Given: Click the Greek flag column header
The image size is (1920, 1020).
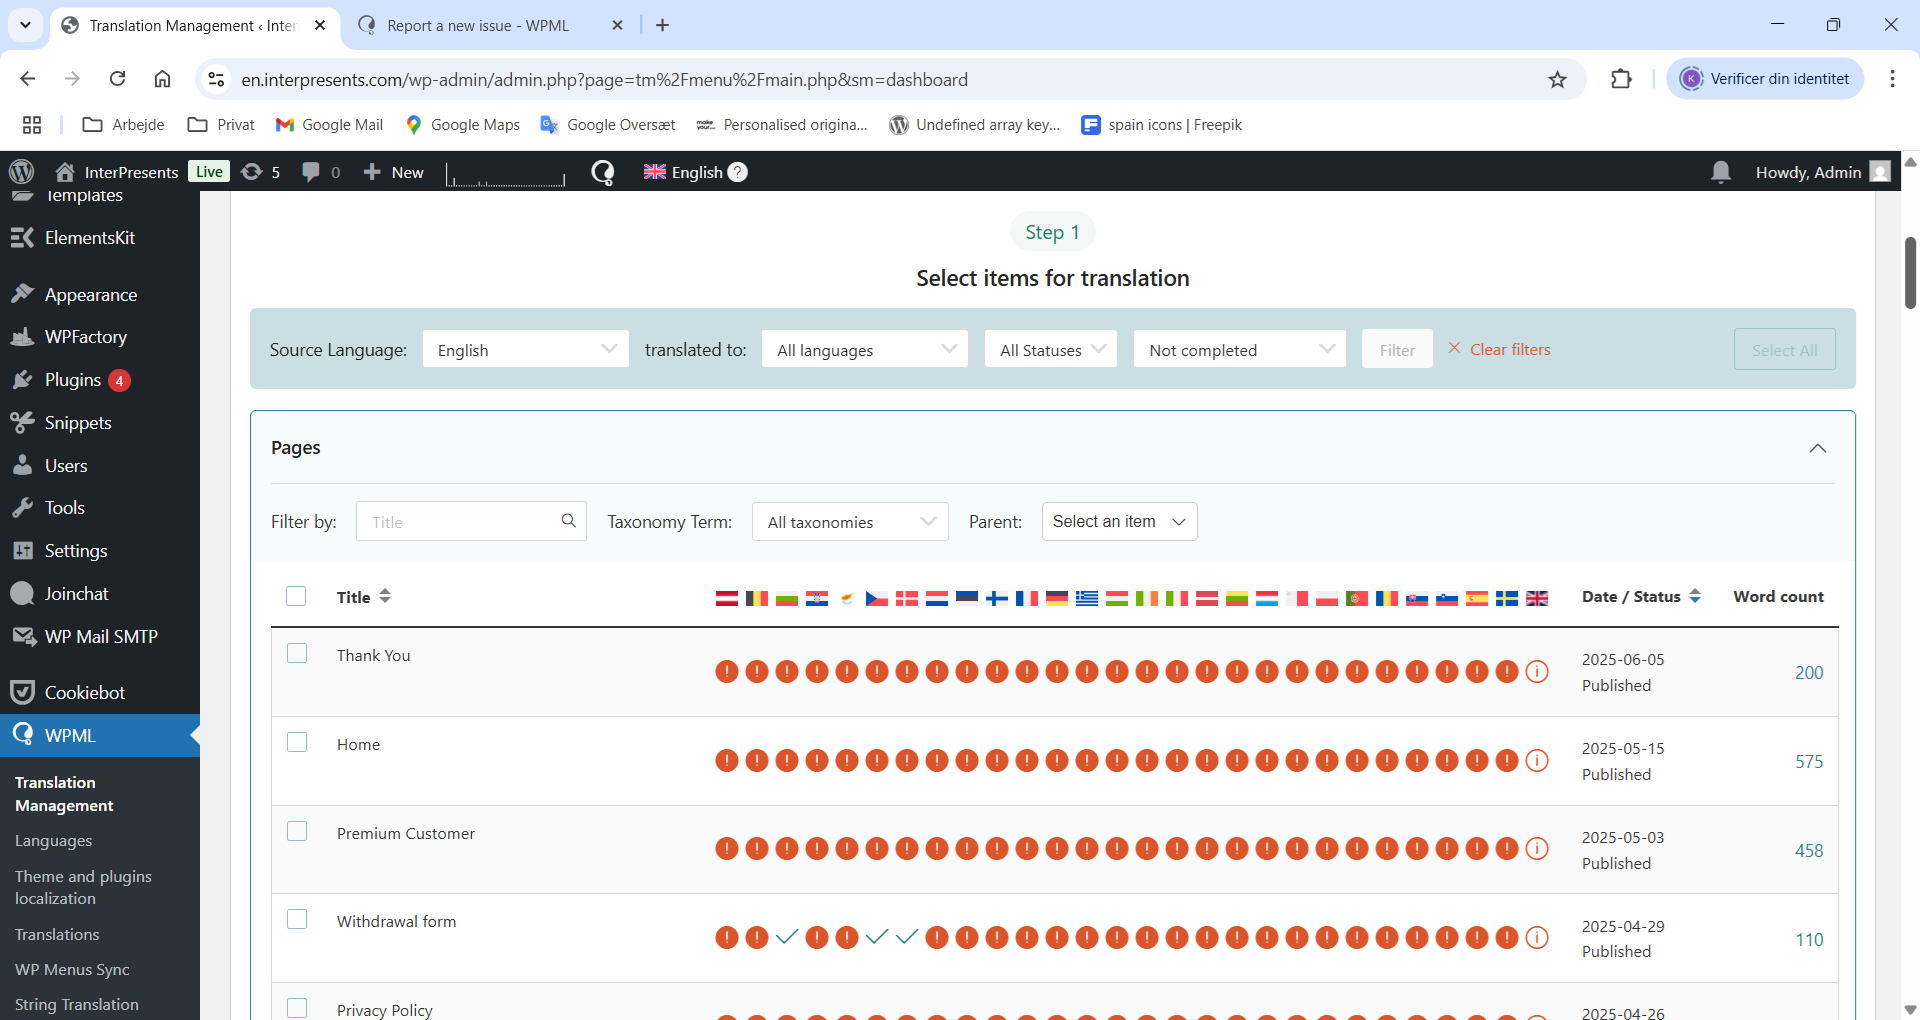Looking at the screenshot, I should click(x=1087, y=598).
